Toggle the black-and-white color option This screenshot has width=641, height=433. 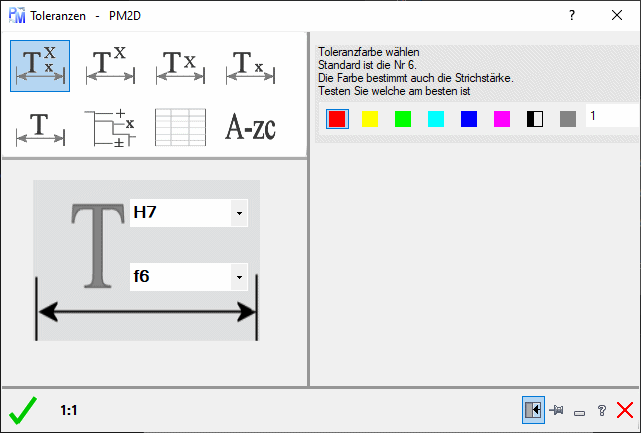(x=535, y=119)
